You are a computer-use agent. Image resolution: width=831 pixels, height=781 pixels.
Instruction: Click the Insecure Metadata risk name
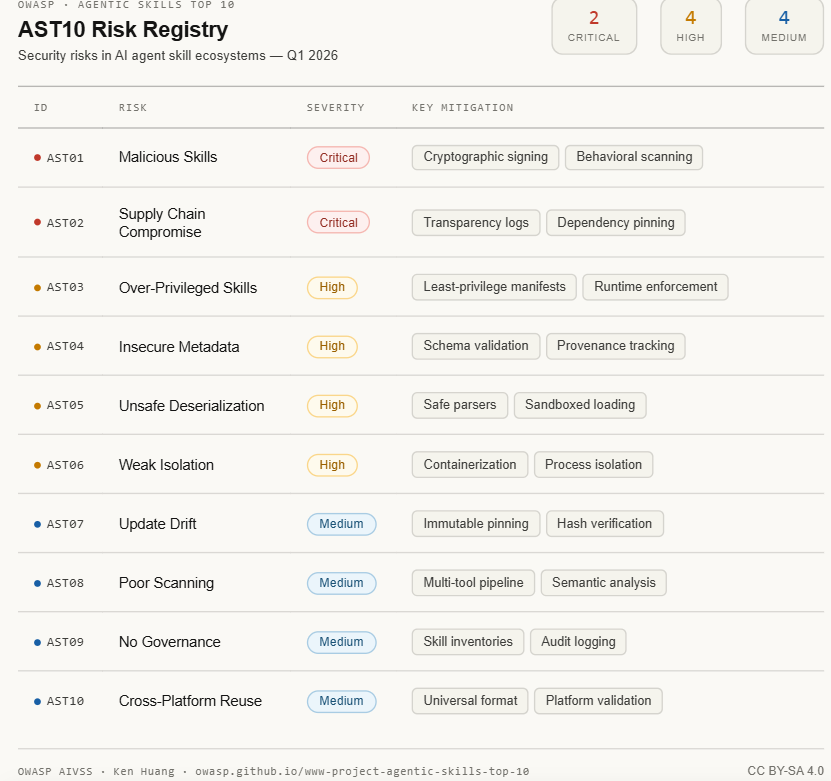click(179, 347)
